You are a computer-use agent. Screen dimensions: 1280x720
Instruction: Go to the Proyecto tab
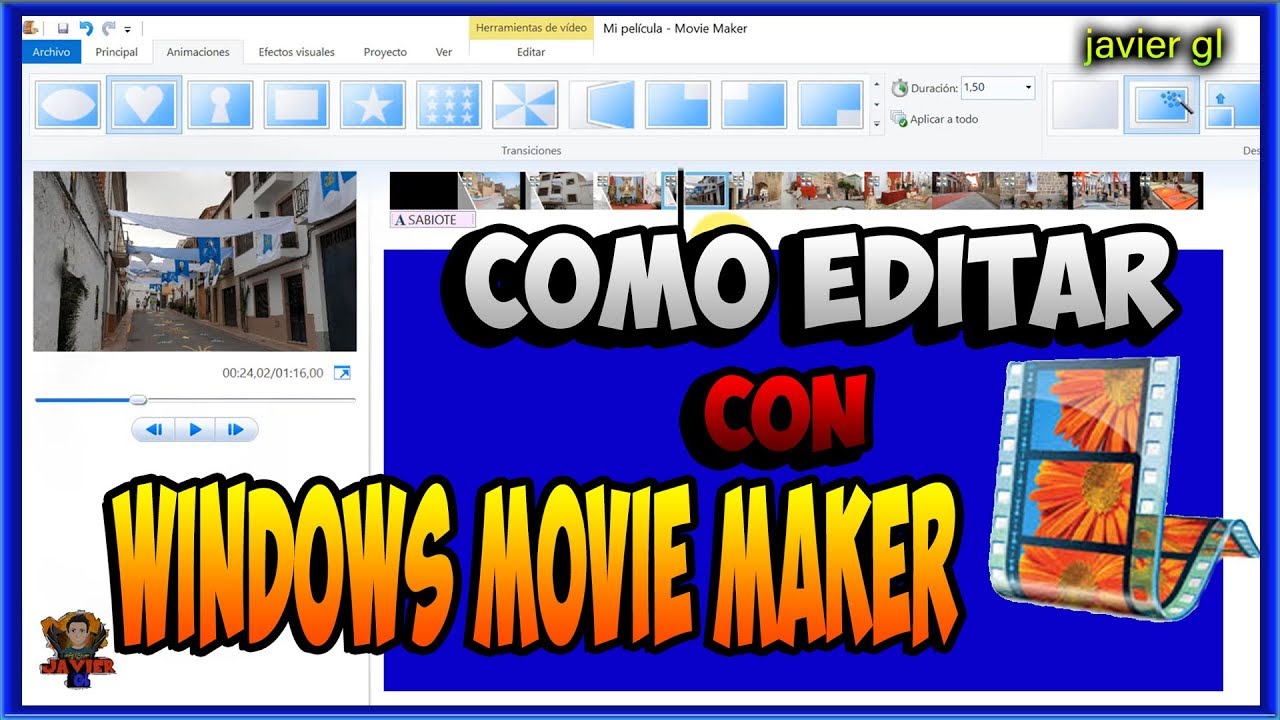(385, 52)
